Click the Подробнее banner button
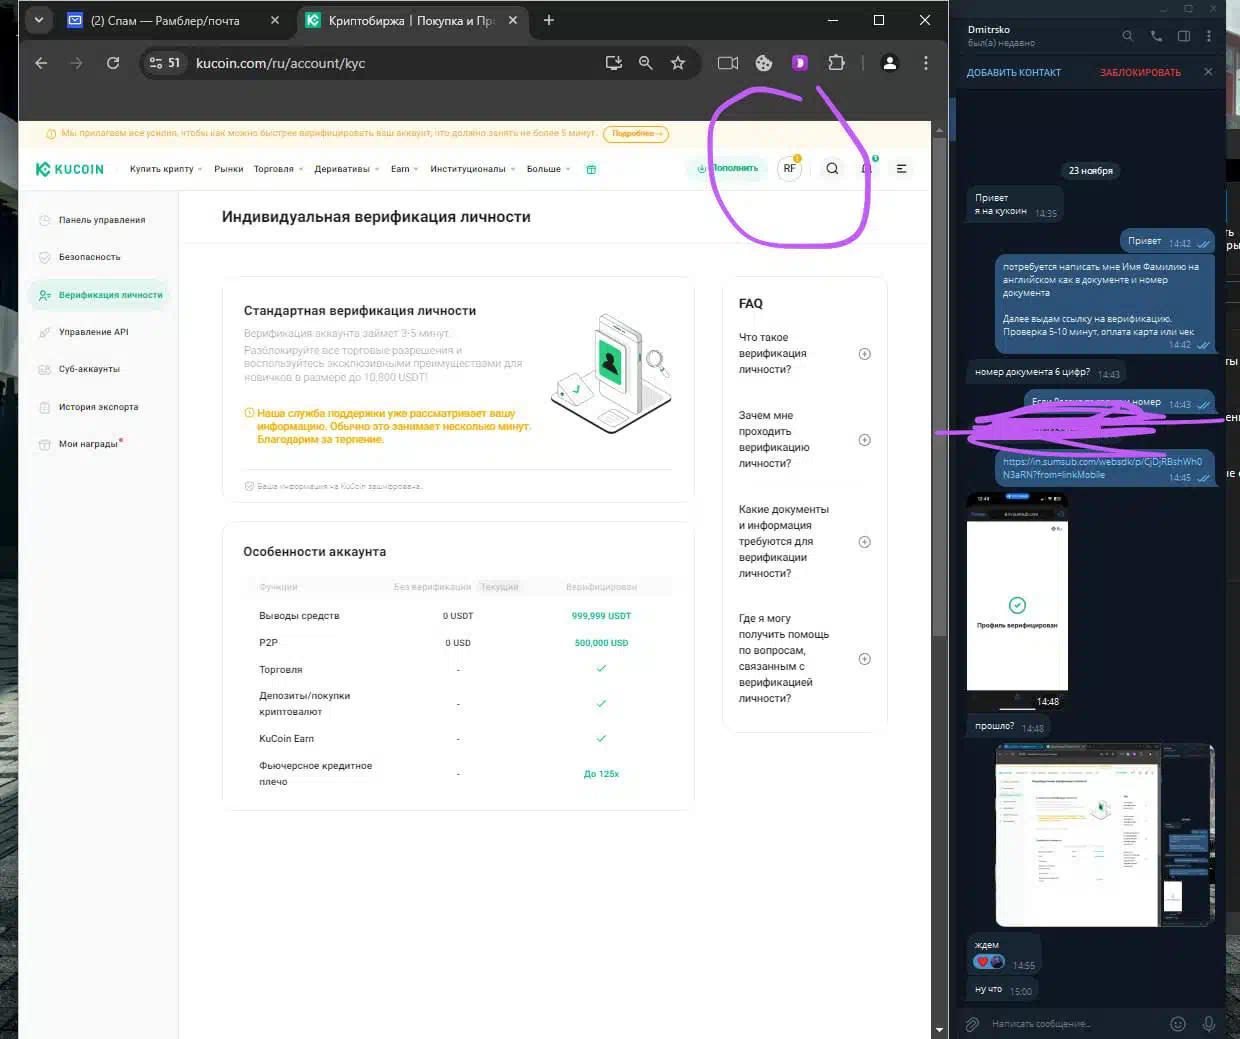This screenshot has height=1039, width=1240. (636, 133)
